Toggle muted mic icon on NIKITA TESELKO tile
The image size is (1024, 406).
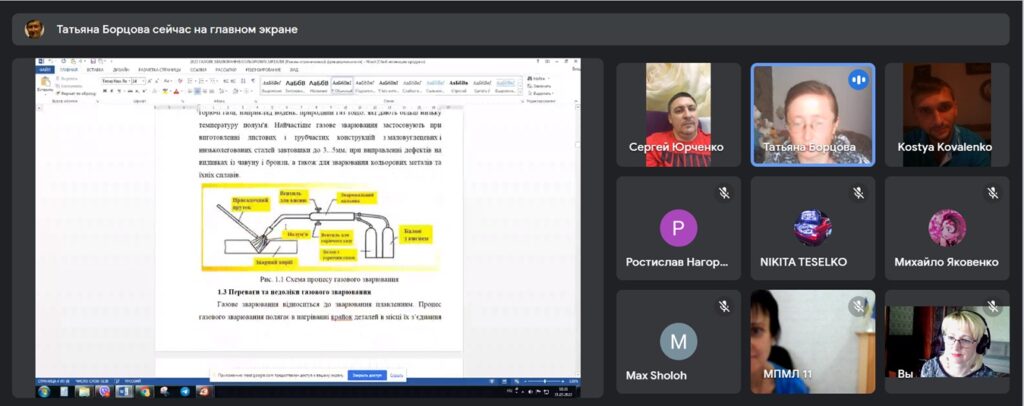(858, 193)
